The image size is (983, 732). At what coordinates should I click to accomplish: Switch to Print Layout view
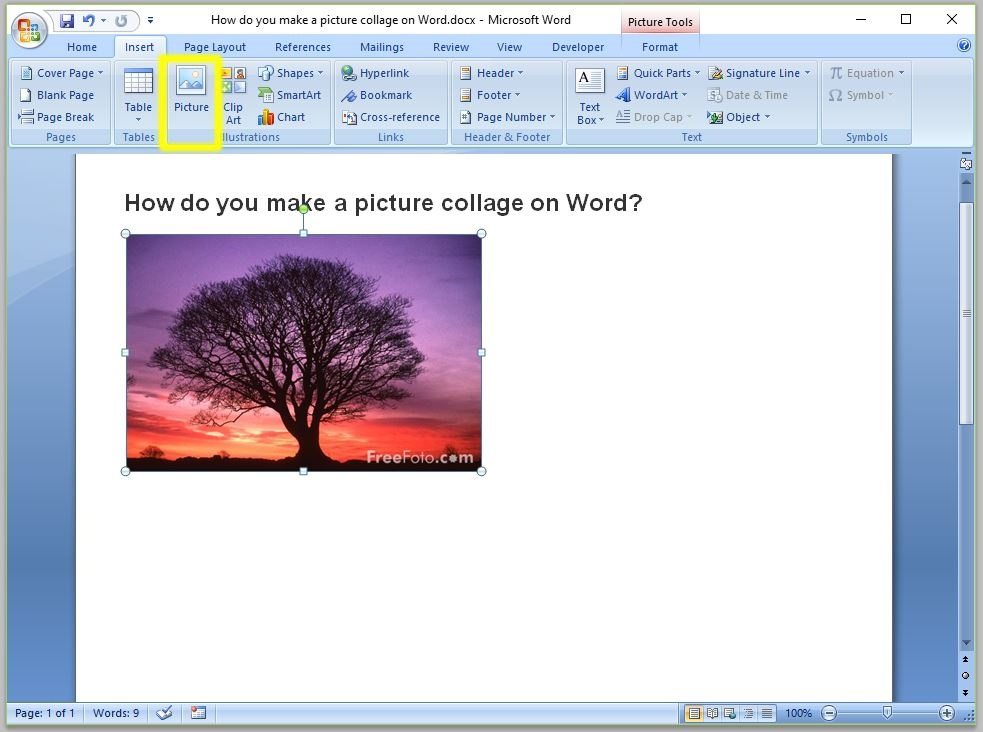coord(694,713)
